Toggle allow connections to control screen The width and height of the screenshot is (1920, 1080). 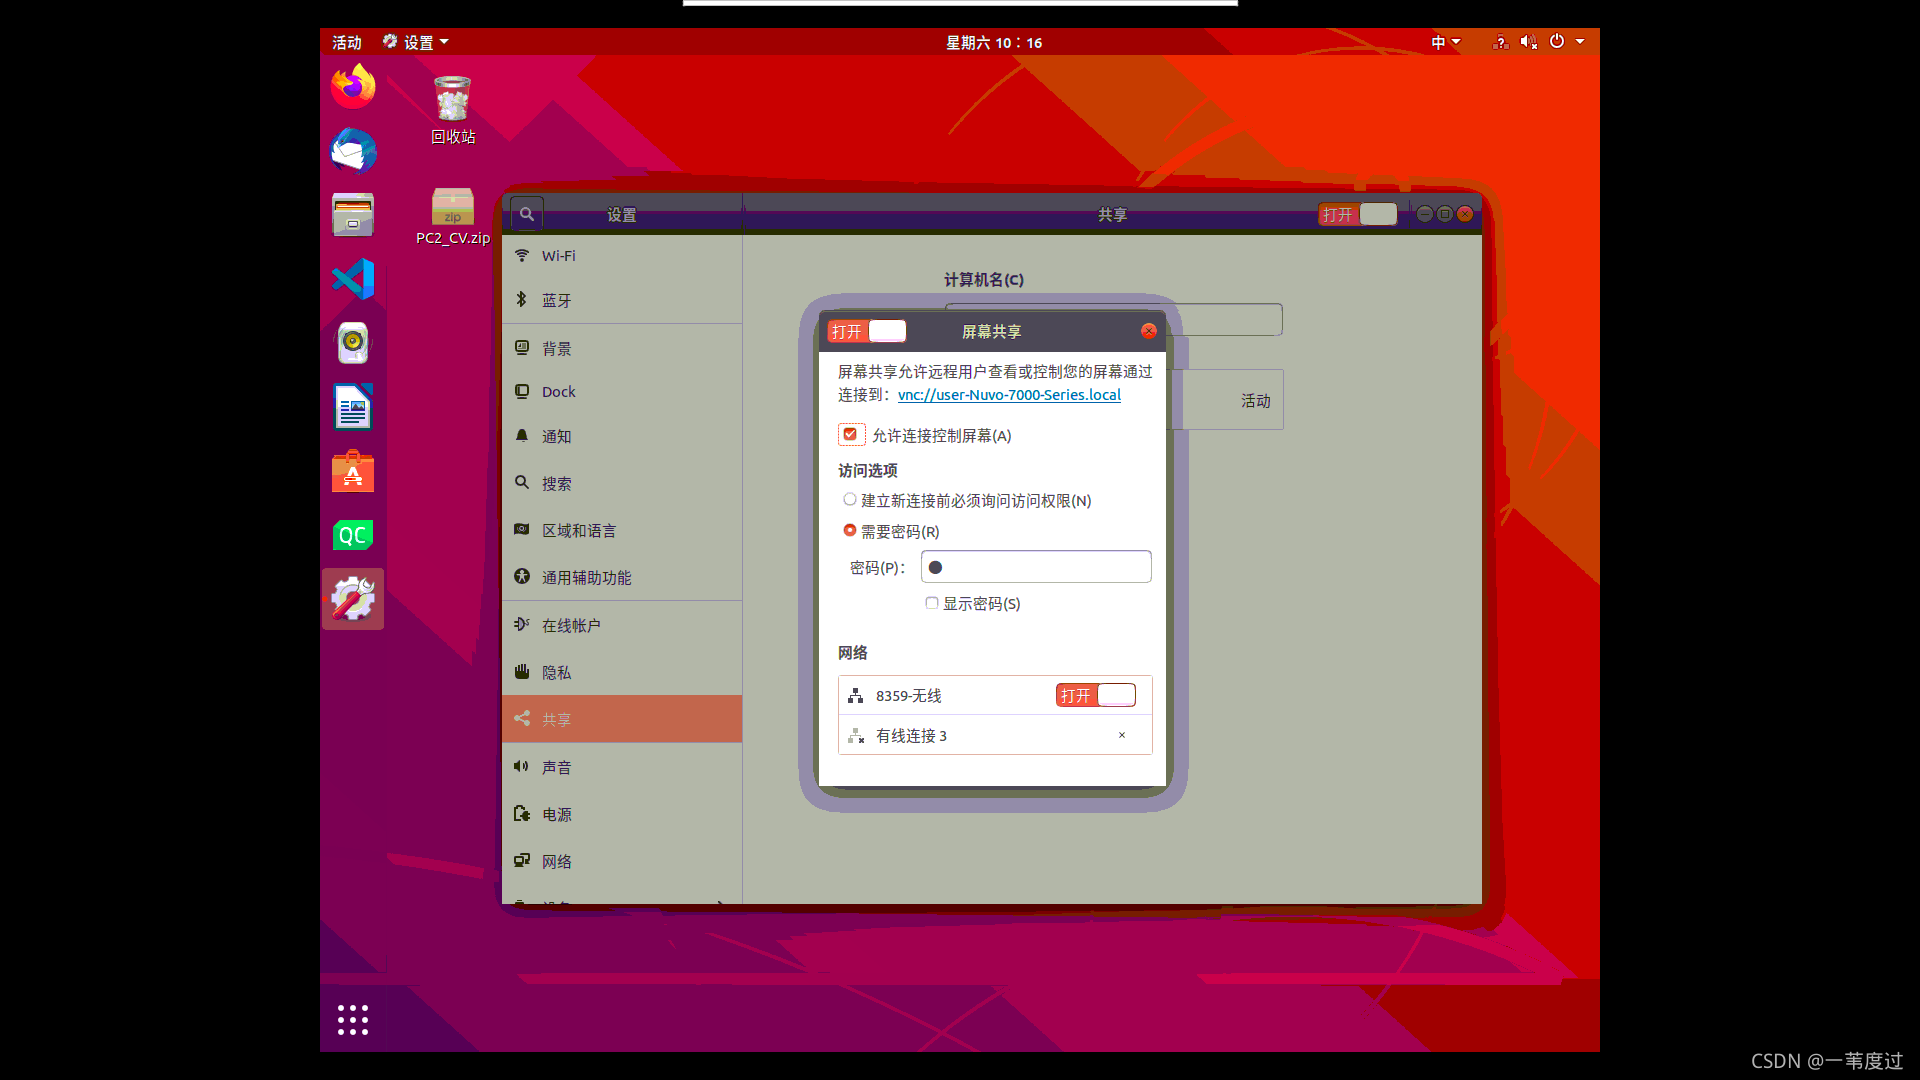click(x=850, y=434)
